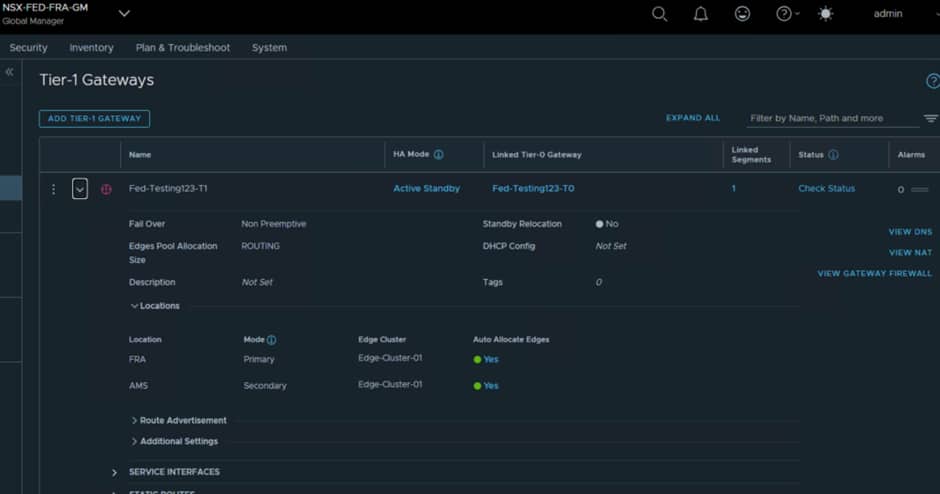Open the Plan & Troubleshoot tab
Viewport: 940px width, 494px height.
tap(182, 47)
